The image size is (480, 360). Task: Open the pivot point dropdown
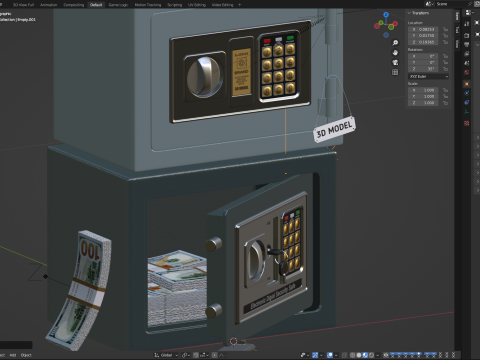185,355
